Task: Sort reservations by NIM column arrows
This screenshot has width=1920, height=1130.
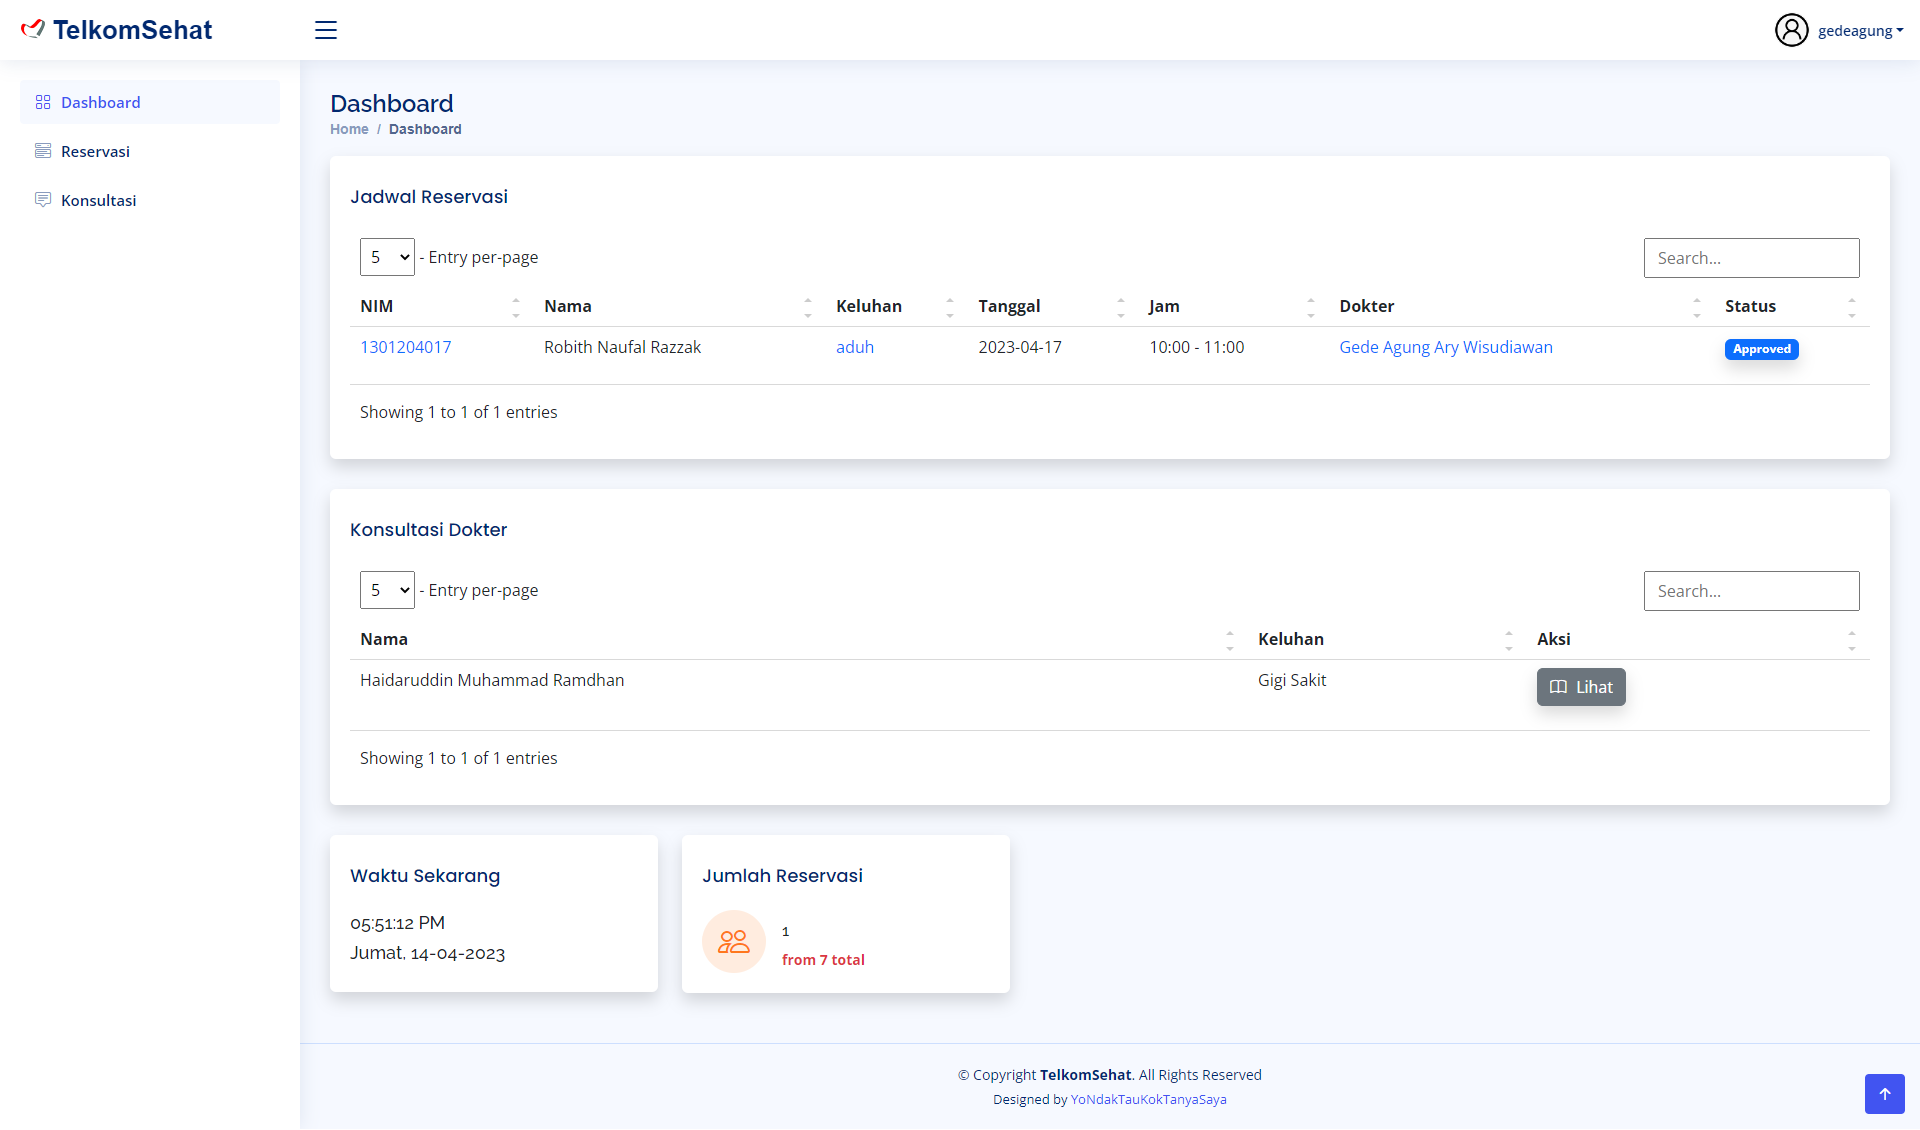Action: (516, 307)
